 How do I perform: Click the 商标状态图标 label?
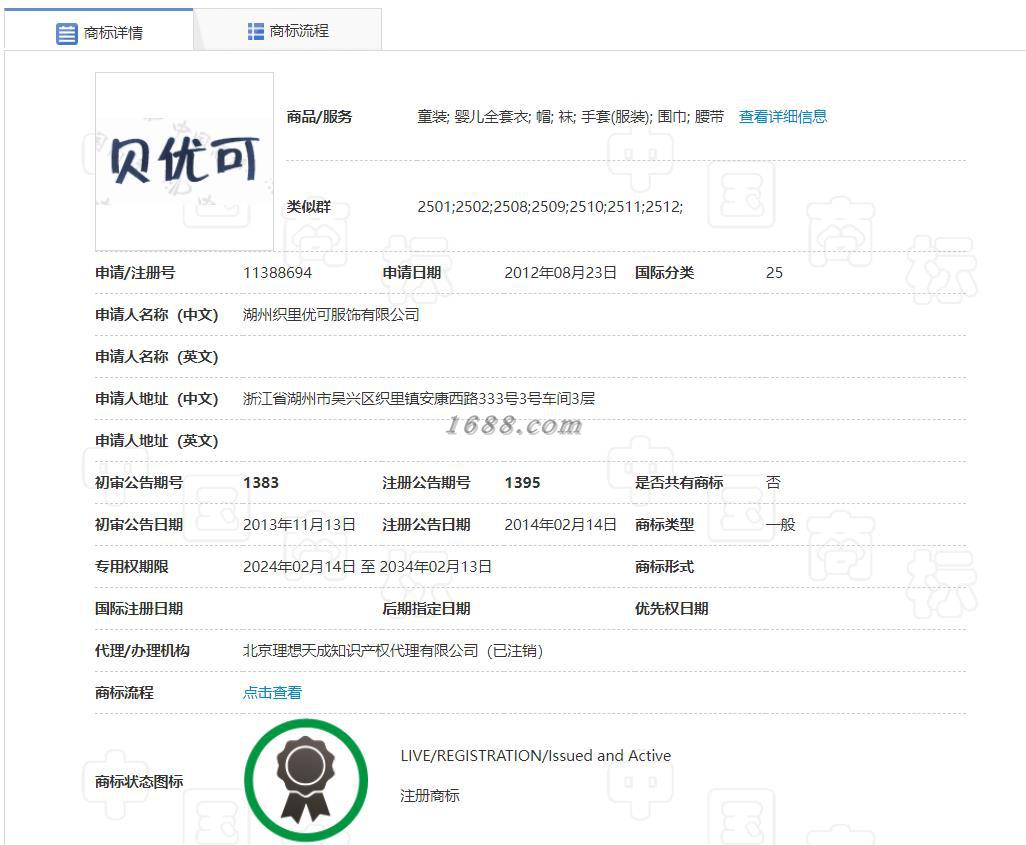[x=139, y=782]
